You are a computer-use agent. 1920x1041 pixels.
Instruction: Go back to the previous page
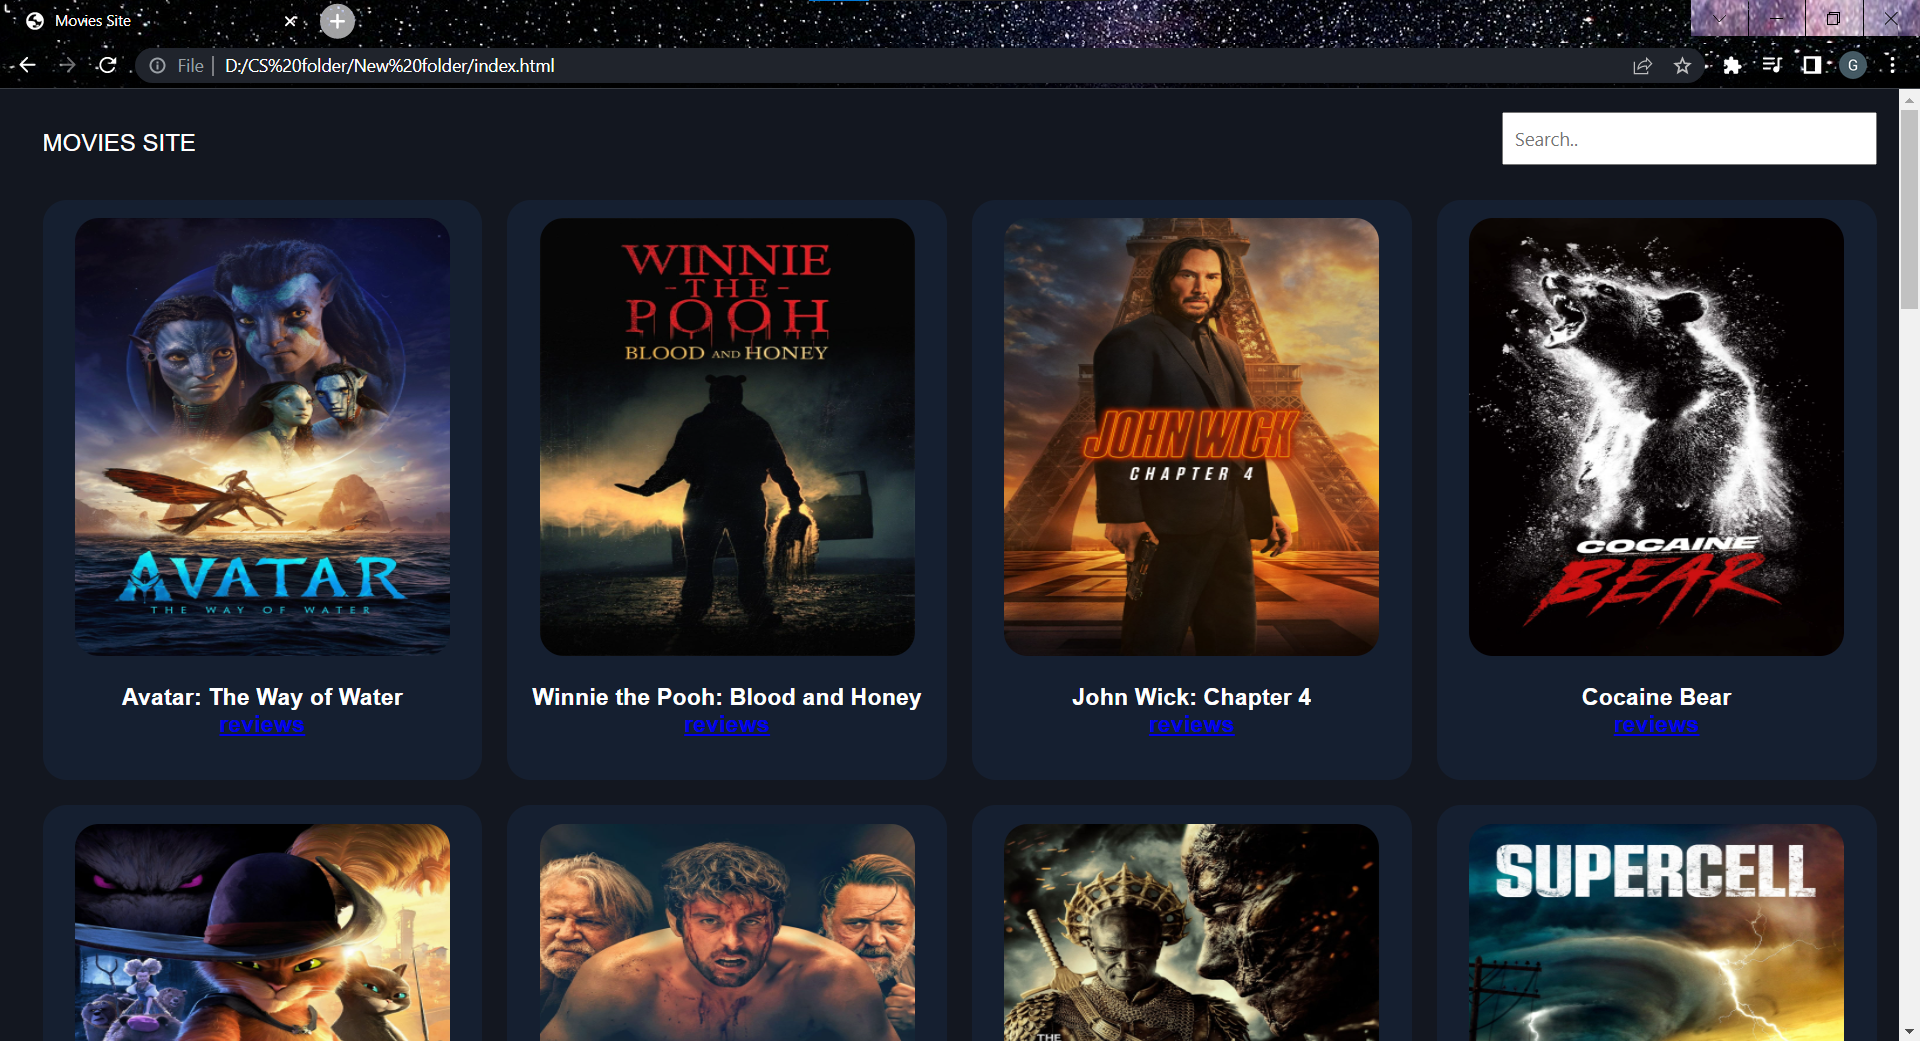[x=27, y=65]
